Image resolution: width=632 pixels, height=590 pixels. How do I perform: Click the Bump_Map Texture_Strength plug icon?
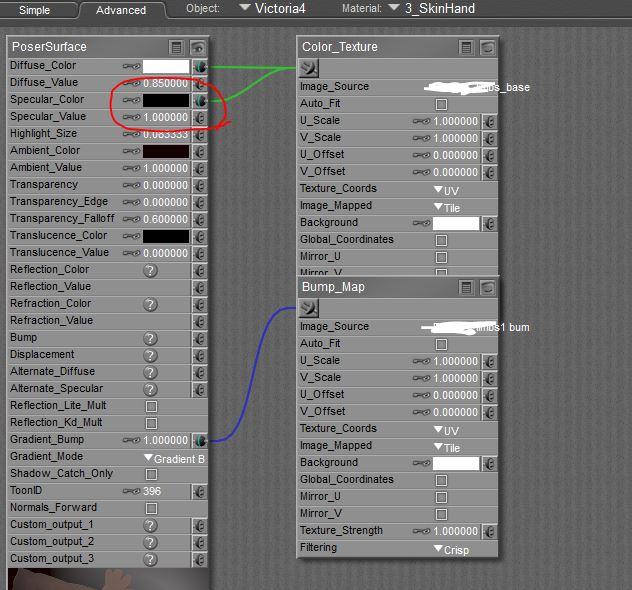pos(489,532)
